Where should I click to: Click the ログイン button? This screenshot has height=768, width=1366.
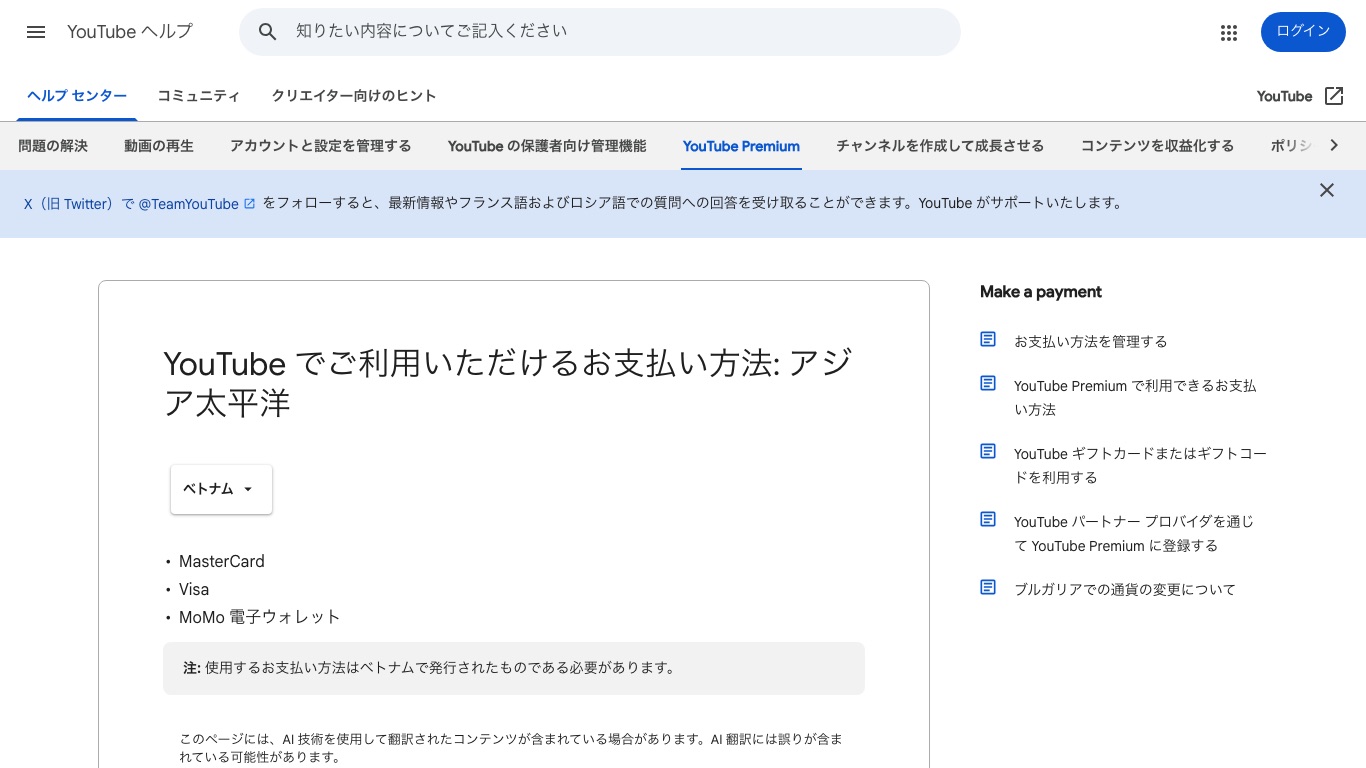(x=1303, y=32)
